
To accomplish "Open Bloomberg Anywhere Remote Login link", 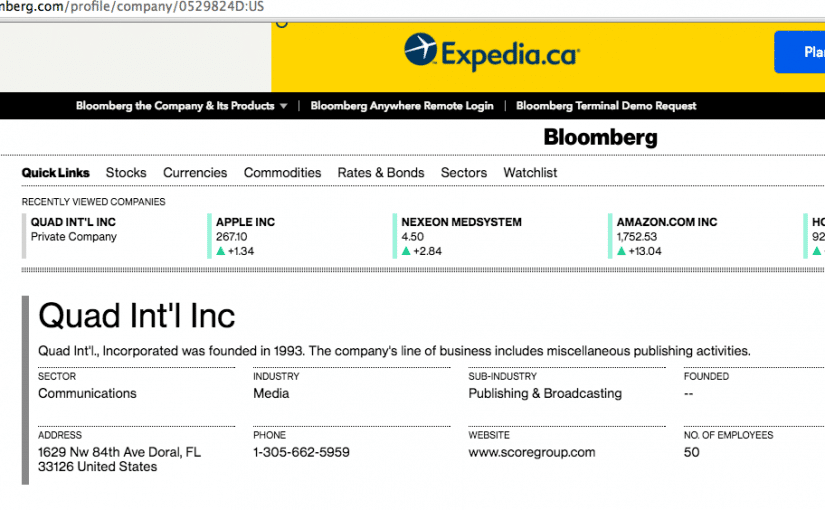I will (402, 106).
